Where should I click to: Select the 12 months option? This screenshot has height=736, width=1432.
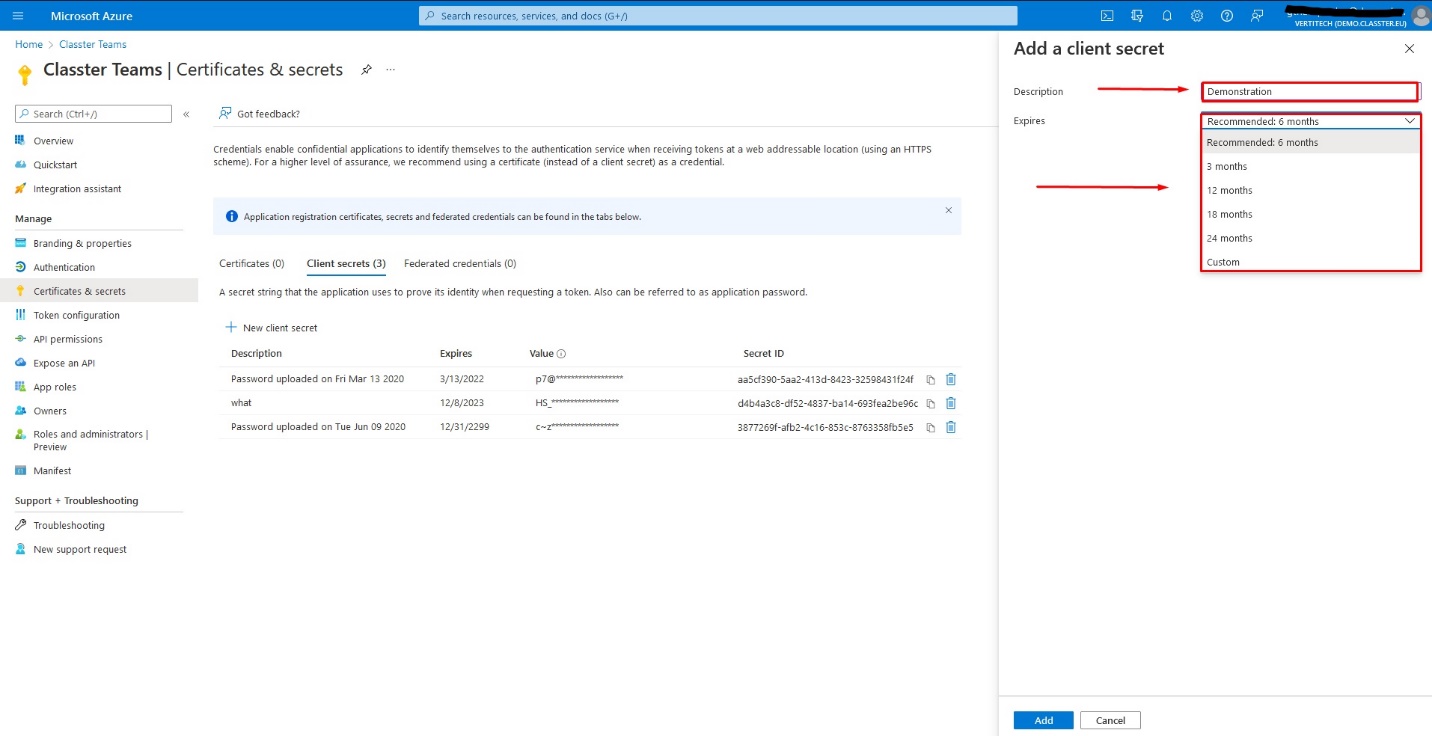[1311, 190]
